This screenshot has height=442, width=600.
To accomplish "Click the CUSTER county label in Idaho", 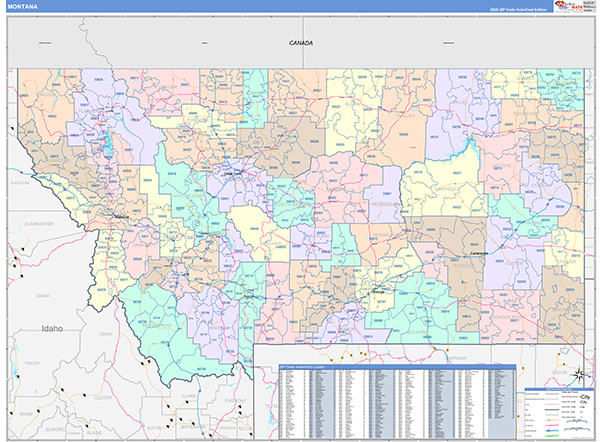I will point(100,398).
